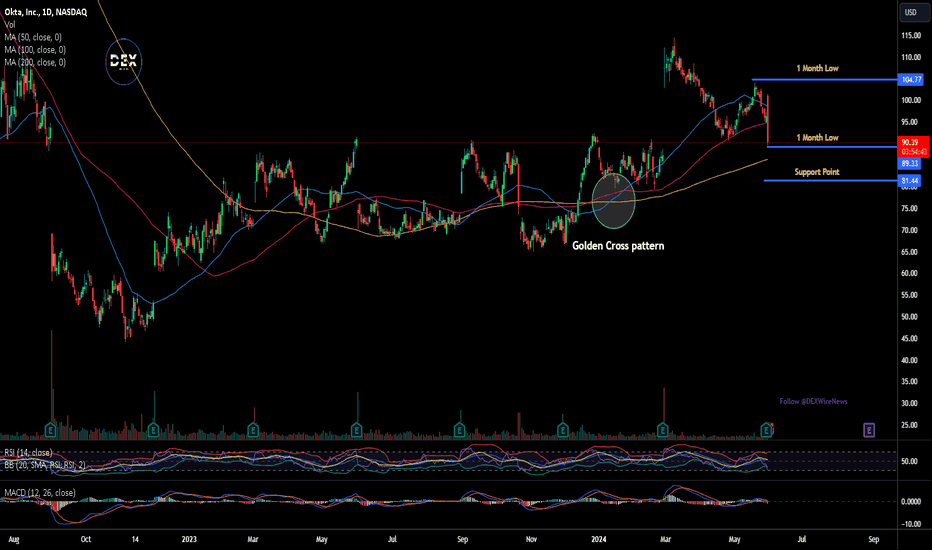Select the upper '1 Month Low' annotation

pyautogui.click(x=817, y=68)
